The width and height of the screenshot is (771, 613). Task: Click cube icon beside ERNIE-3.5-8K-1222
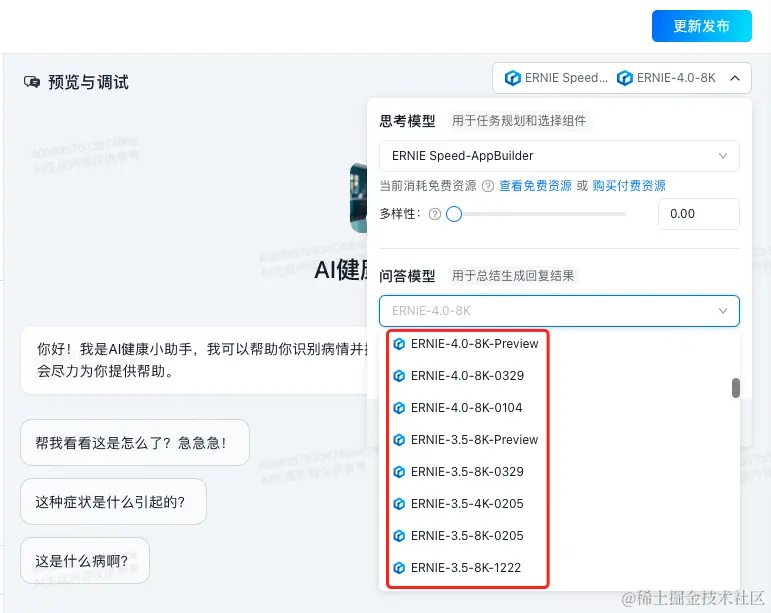click(x=399, y=568)
